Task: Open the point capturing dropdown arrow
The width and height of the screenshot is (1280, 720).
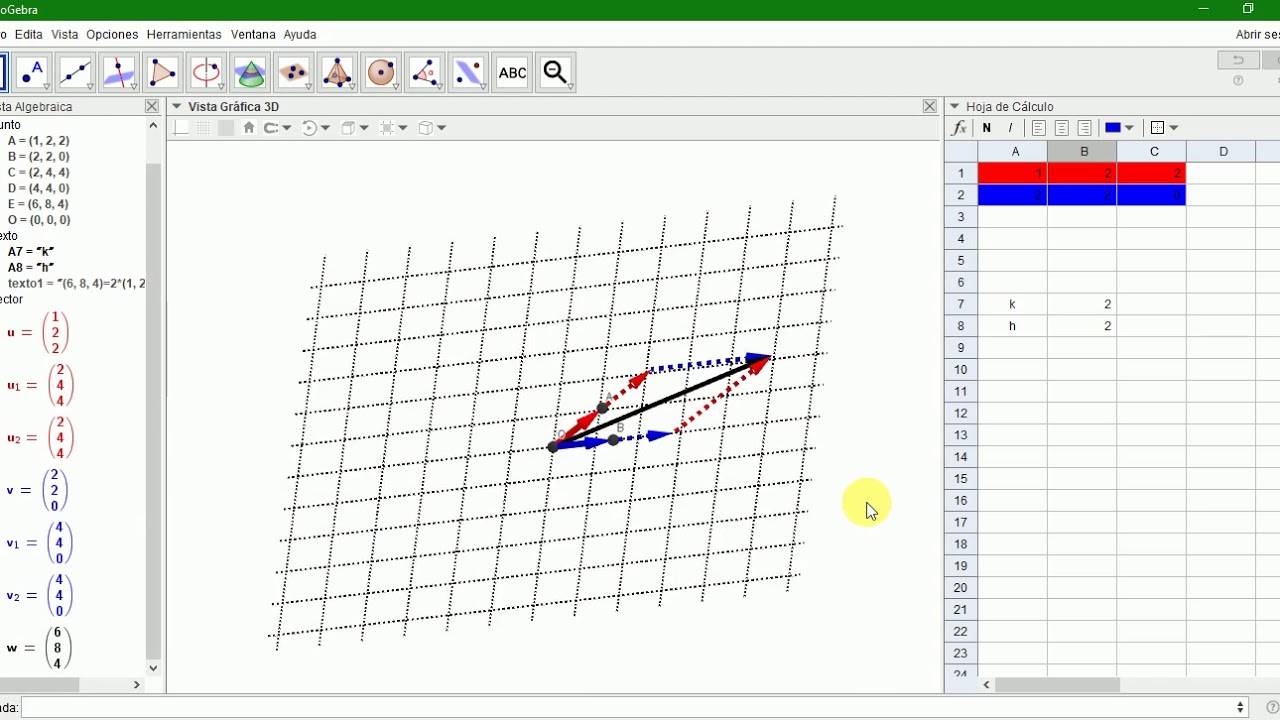Action: pyautogui.click(x=286, y=128)
